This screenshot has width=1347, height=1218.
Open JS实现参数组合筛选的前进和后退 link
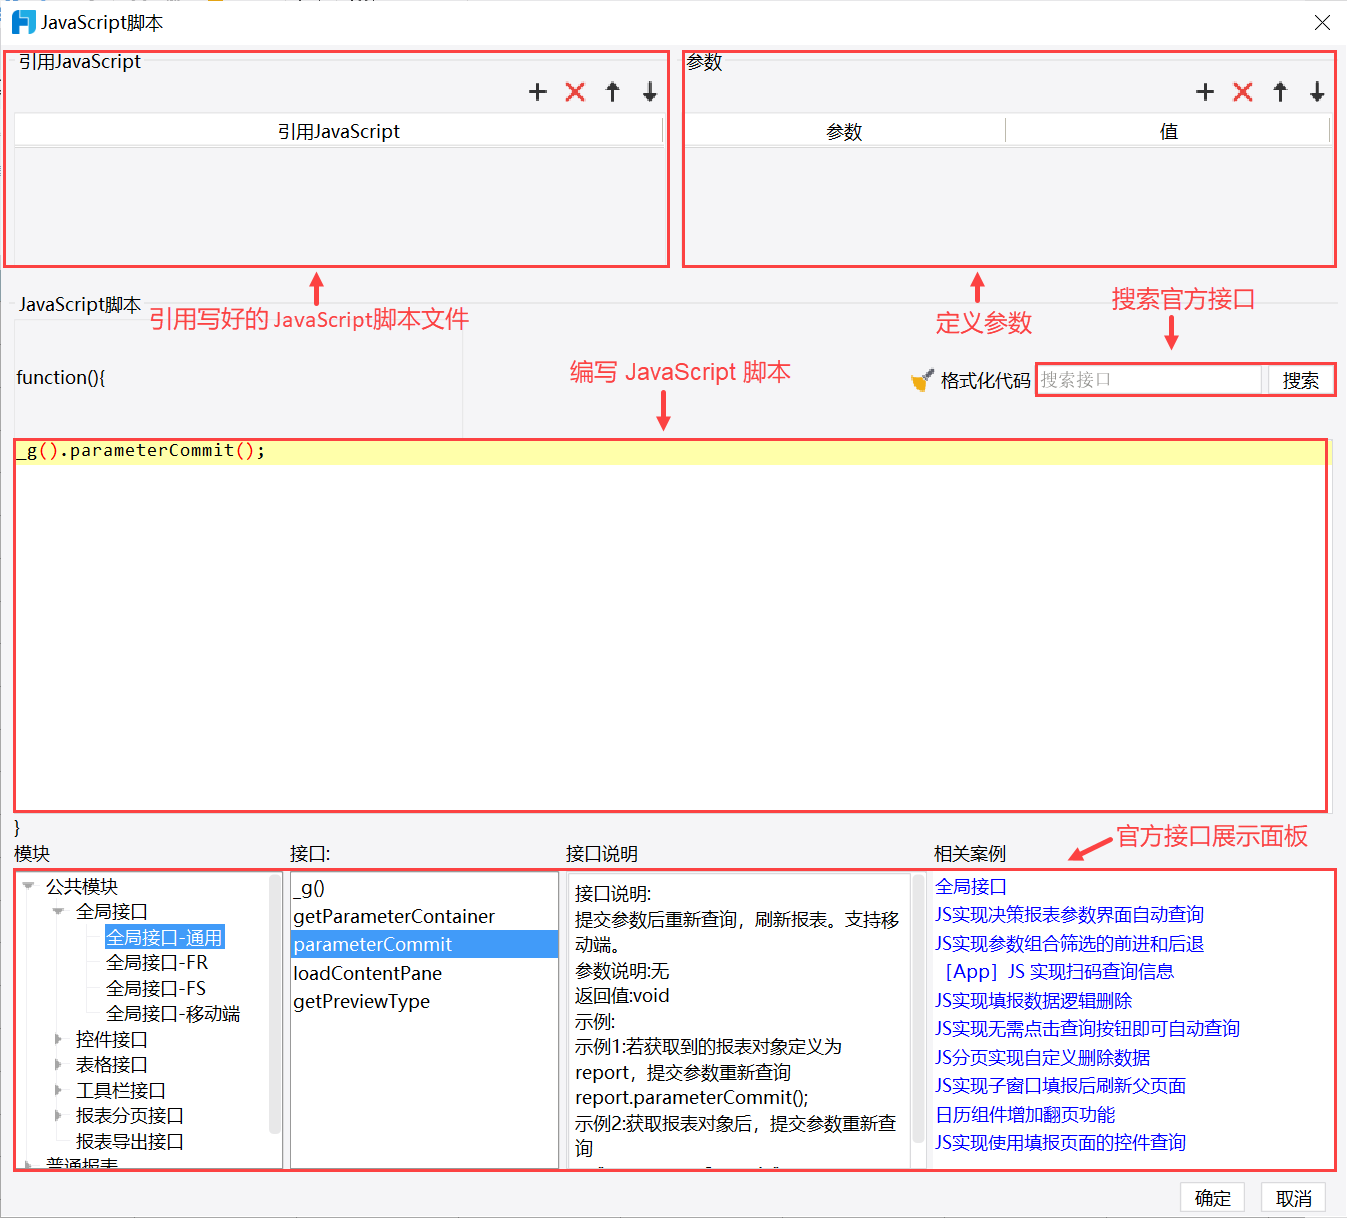(1069, 943)
